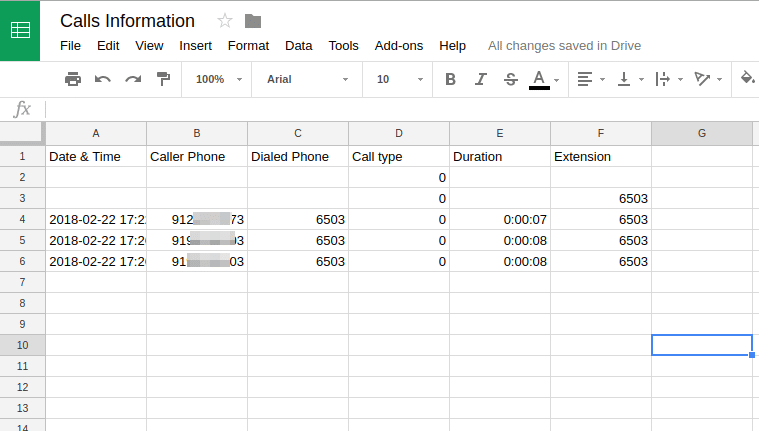This screenshot has height=431, width=759.
Task: Select the 0:00:07 duration cell
Action: click(500, 219)
